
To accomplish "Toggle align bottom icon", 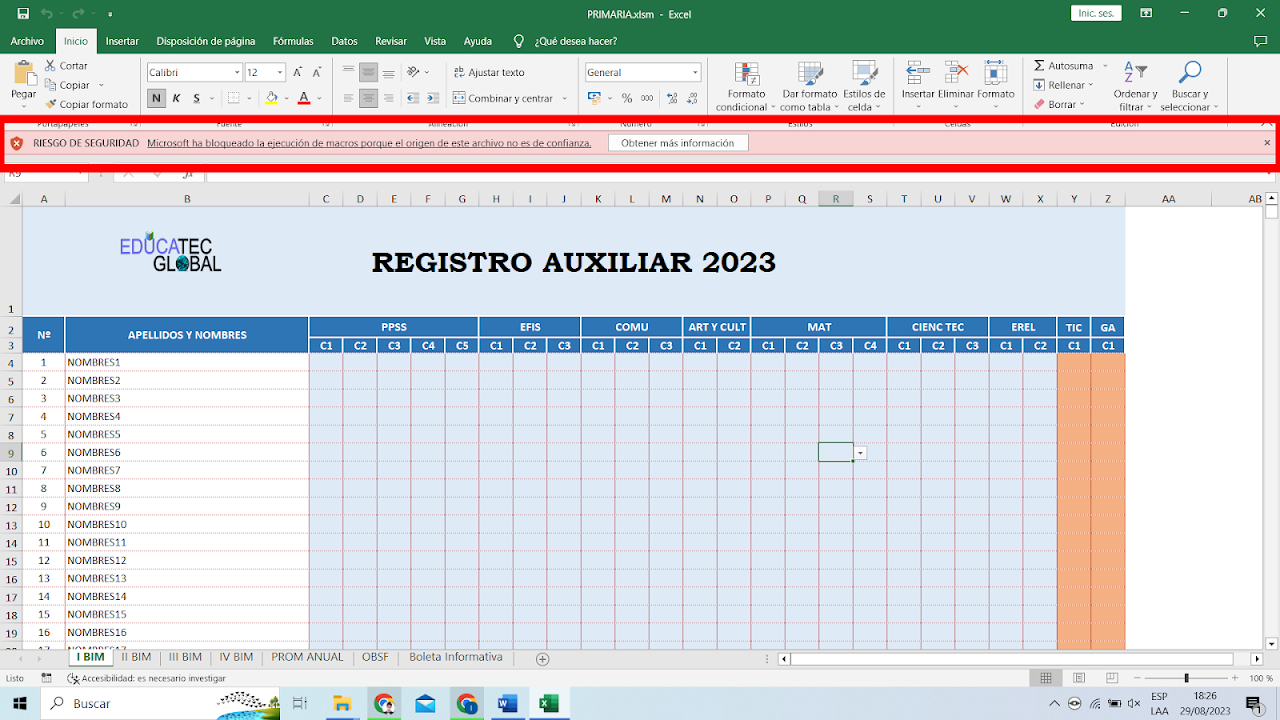I will click(x=388, y=72).
